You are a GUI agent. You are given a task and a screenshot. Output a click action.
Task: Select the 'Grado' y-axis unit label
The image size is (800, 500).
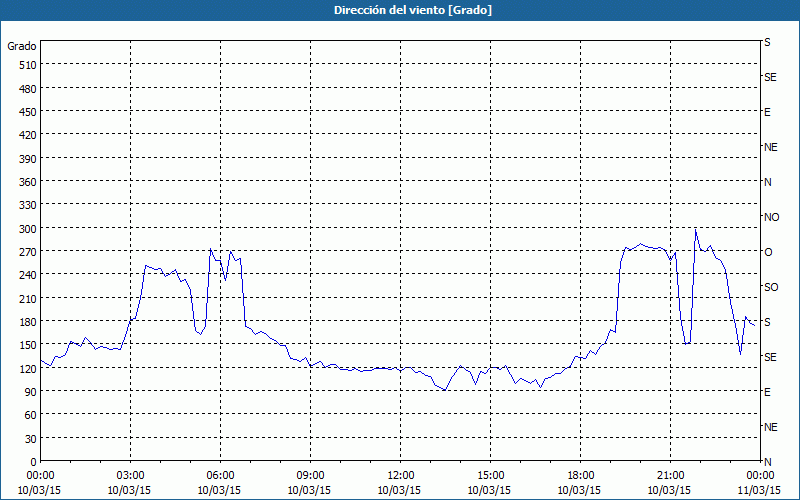22,46
